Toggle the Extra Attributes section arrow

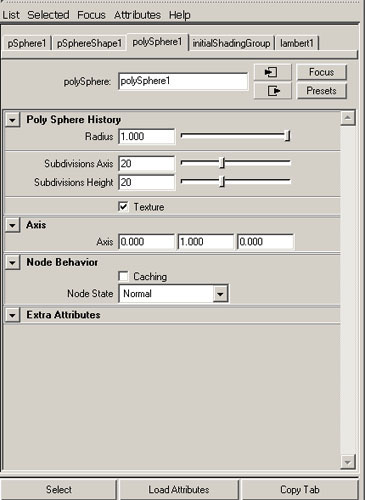pos(12,315)
